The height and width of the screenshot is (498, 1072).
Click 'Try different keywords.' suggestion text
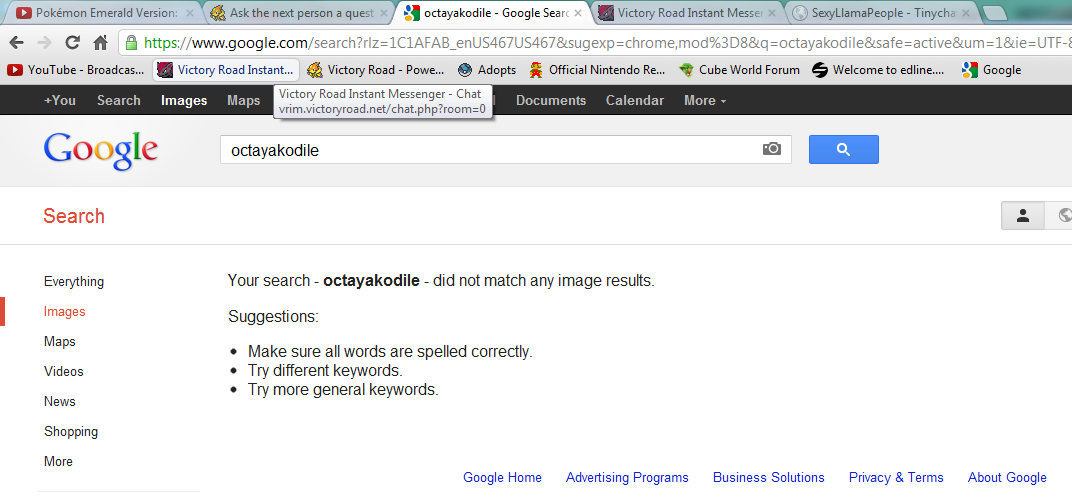[x=325, y=371]
